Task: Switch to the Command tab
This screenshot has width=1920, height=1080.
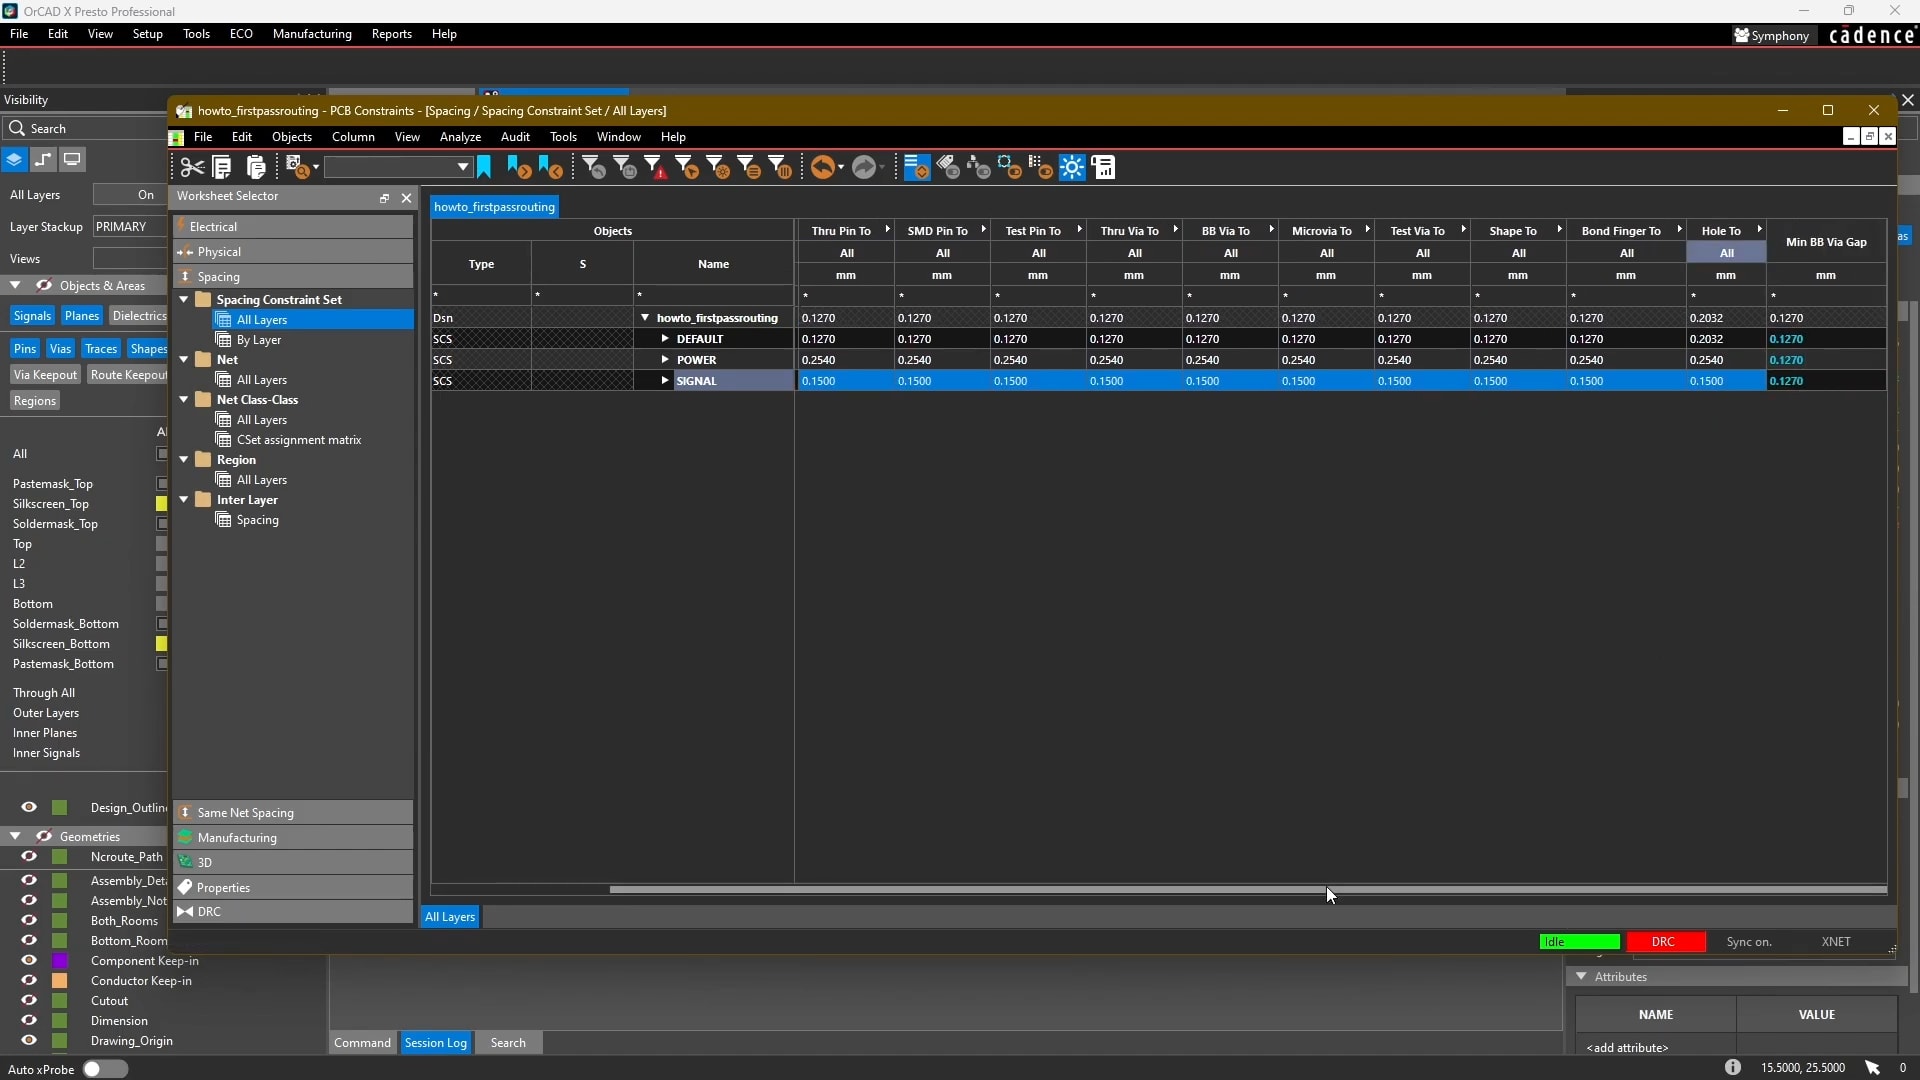Action: [x=362, y=1042]
